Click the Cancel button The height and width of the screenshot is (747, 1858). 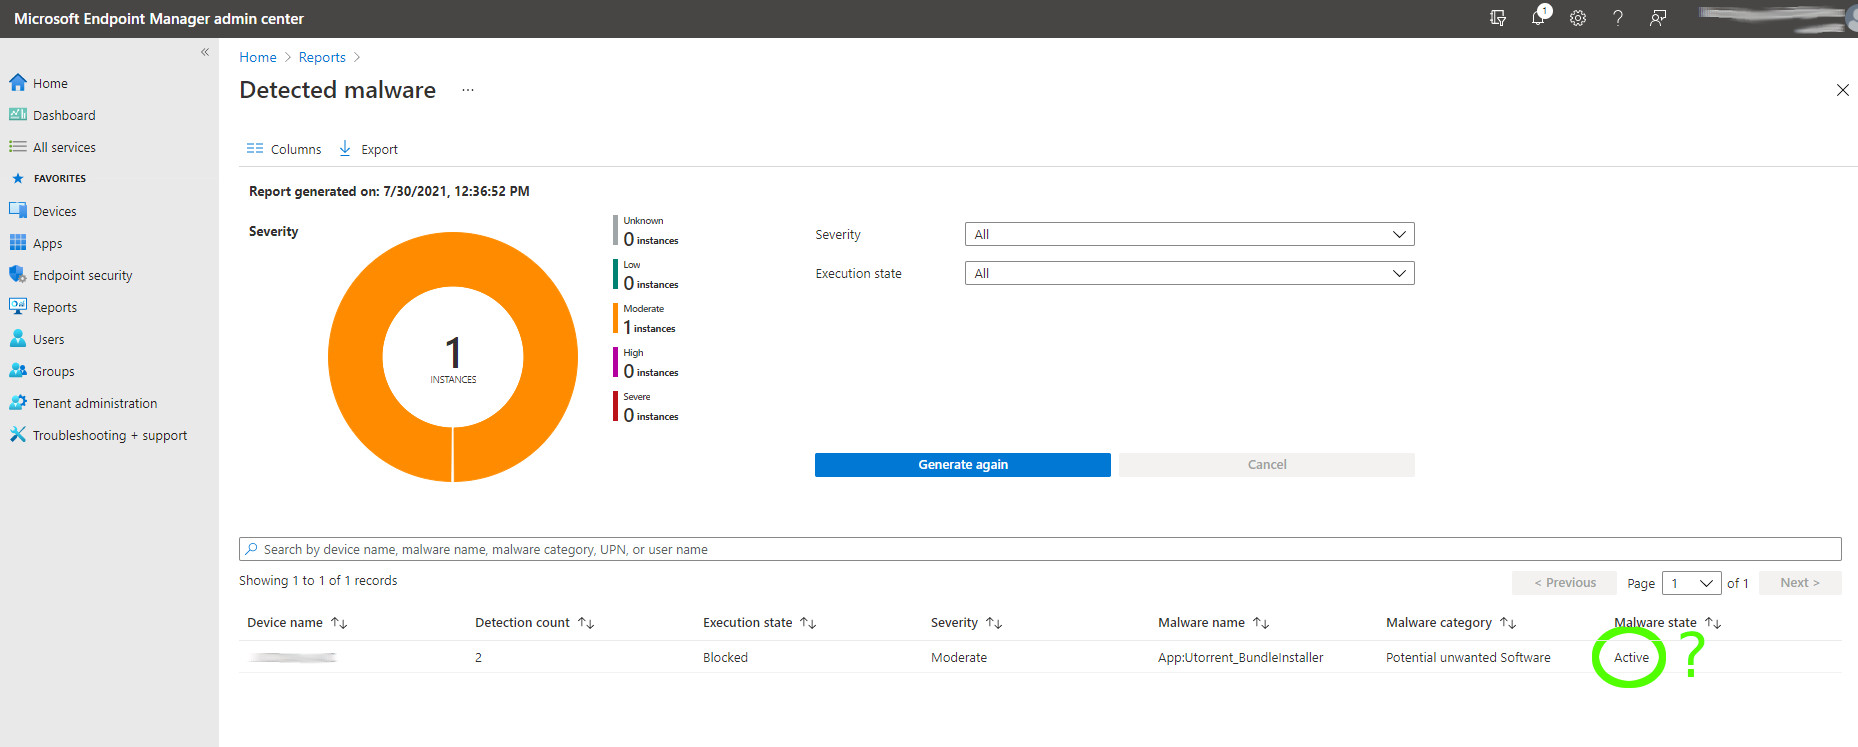pos(1266,465)
